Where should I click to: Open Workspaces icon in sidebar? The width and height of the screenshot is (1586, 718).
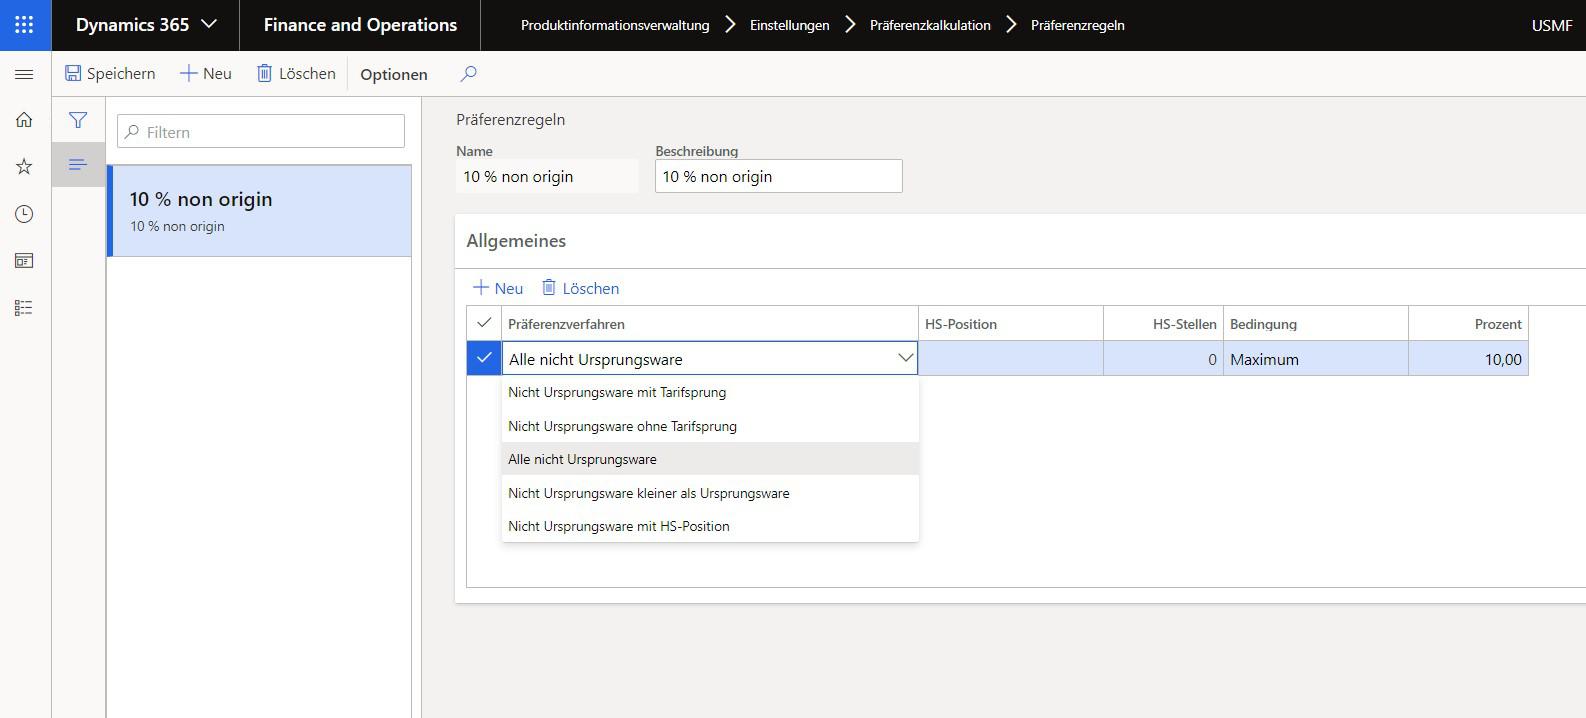[25, 261]
